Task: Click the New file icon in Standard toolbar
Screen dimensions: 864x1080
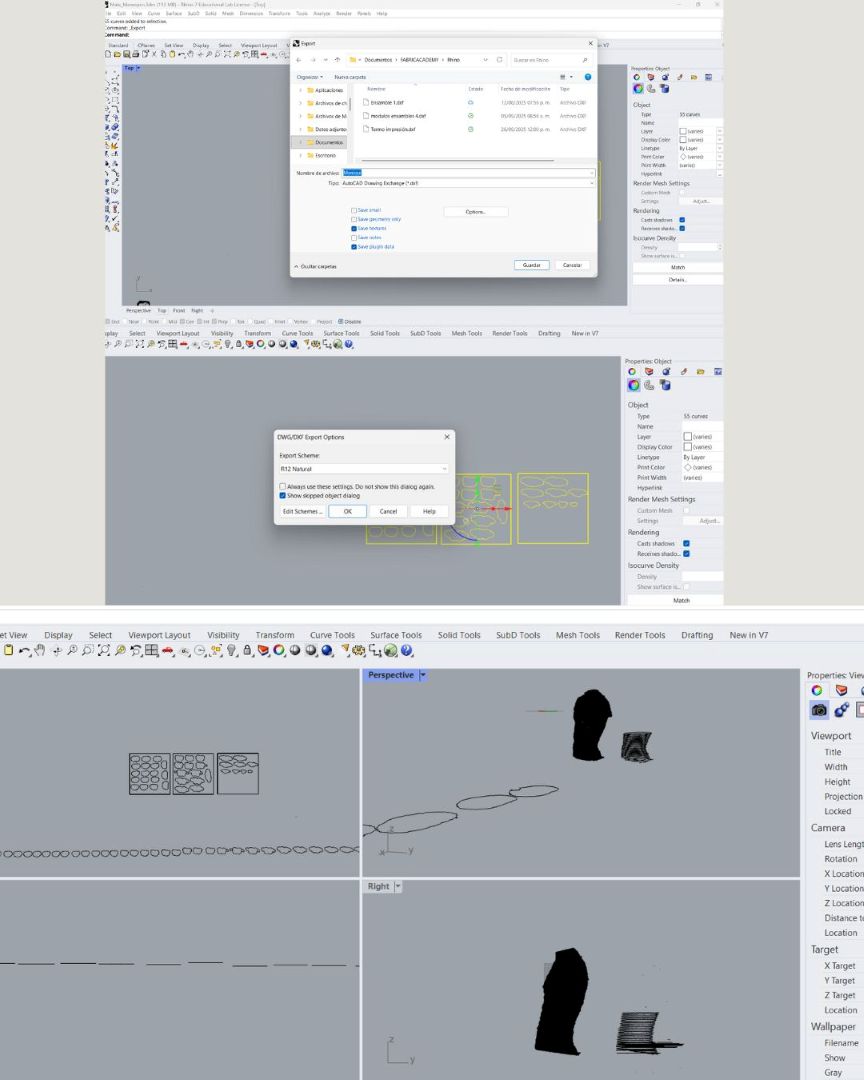Action: click(107, 54)
